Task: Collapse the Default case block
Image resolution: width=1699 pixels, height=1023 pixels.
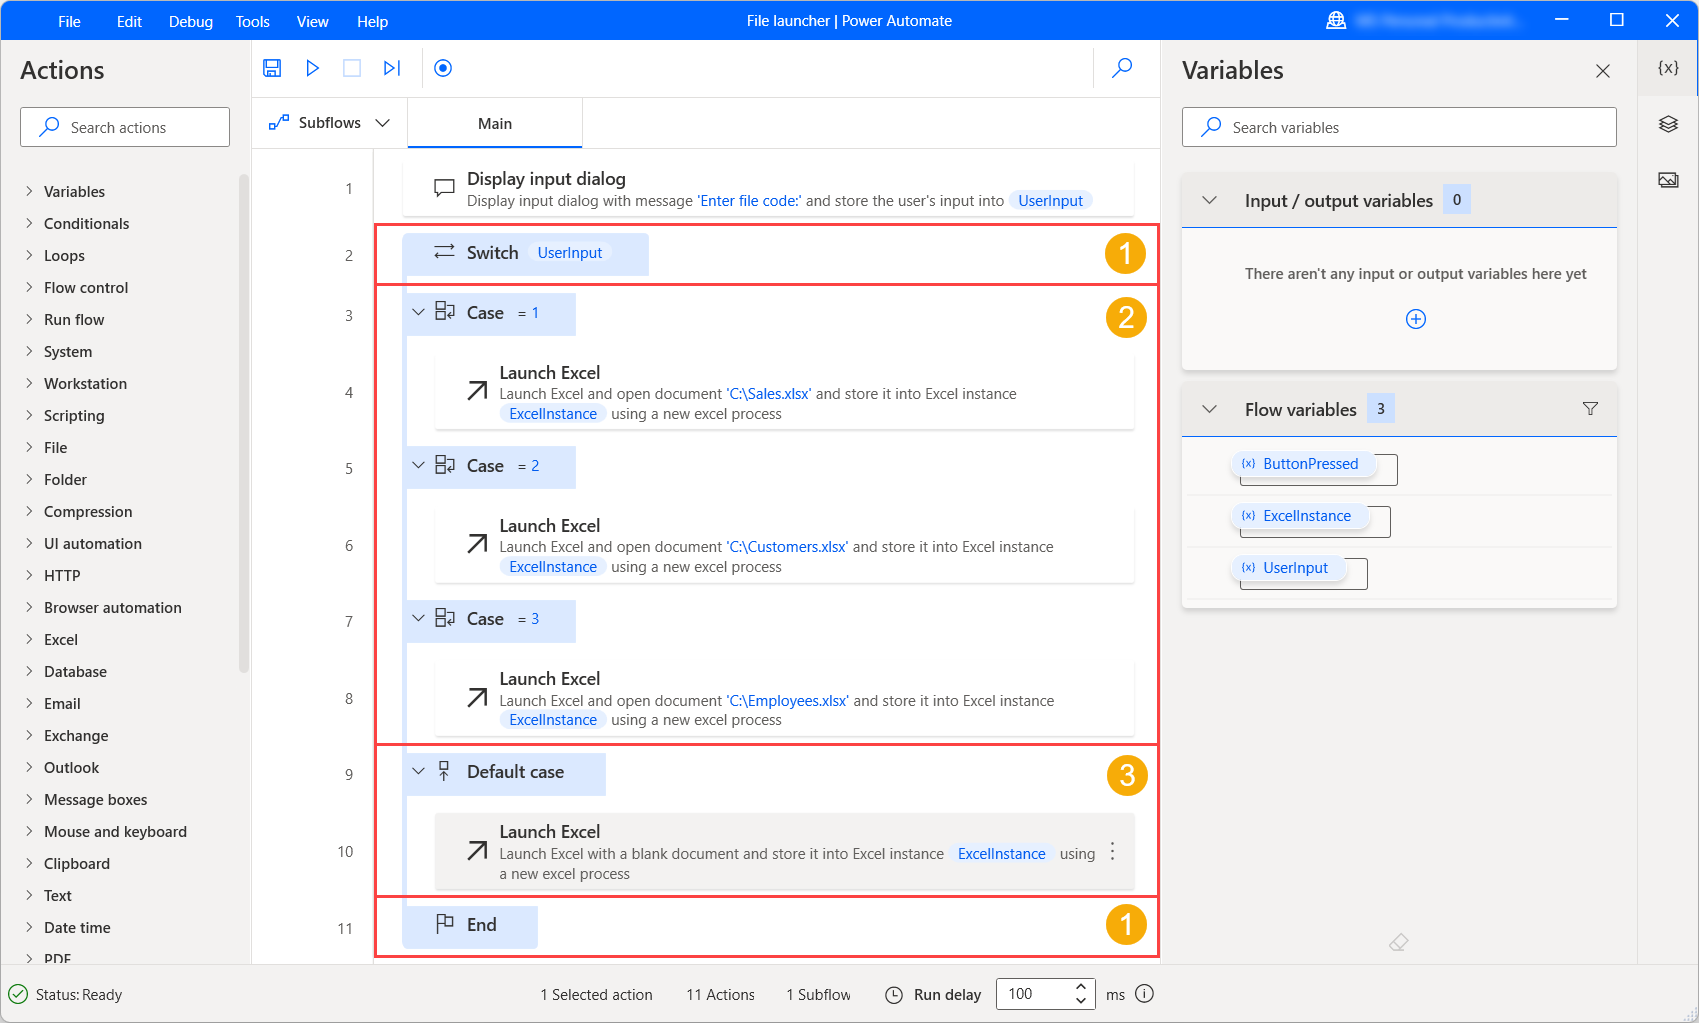Action: pyautogui.click(x=418, y=772)
